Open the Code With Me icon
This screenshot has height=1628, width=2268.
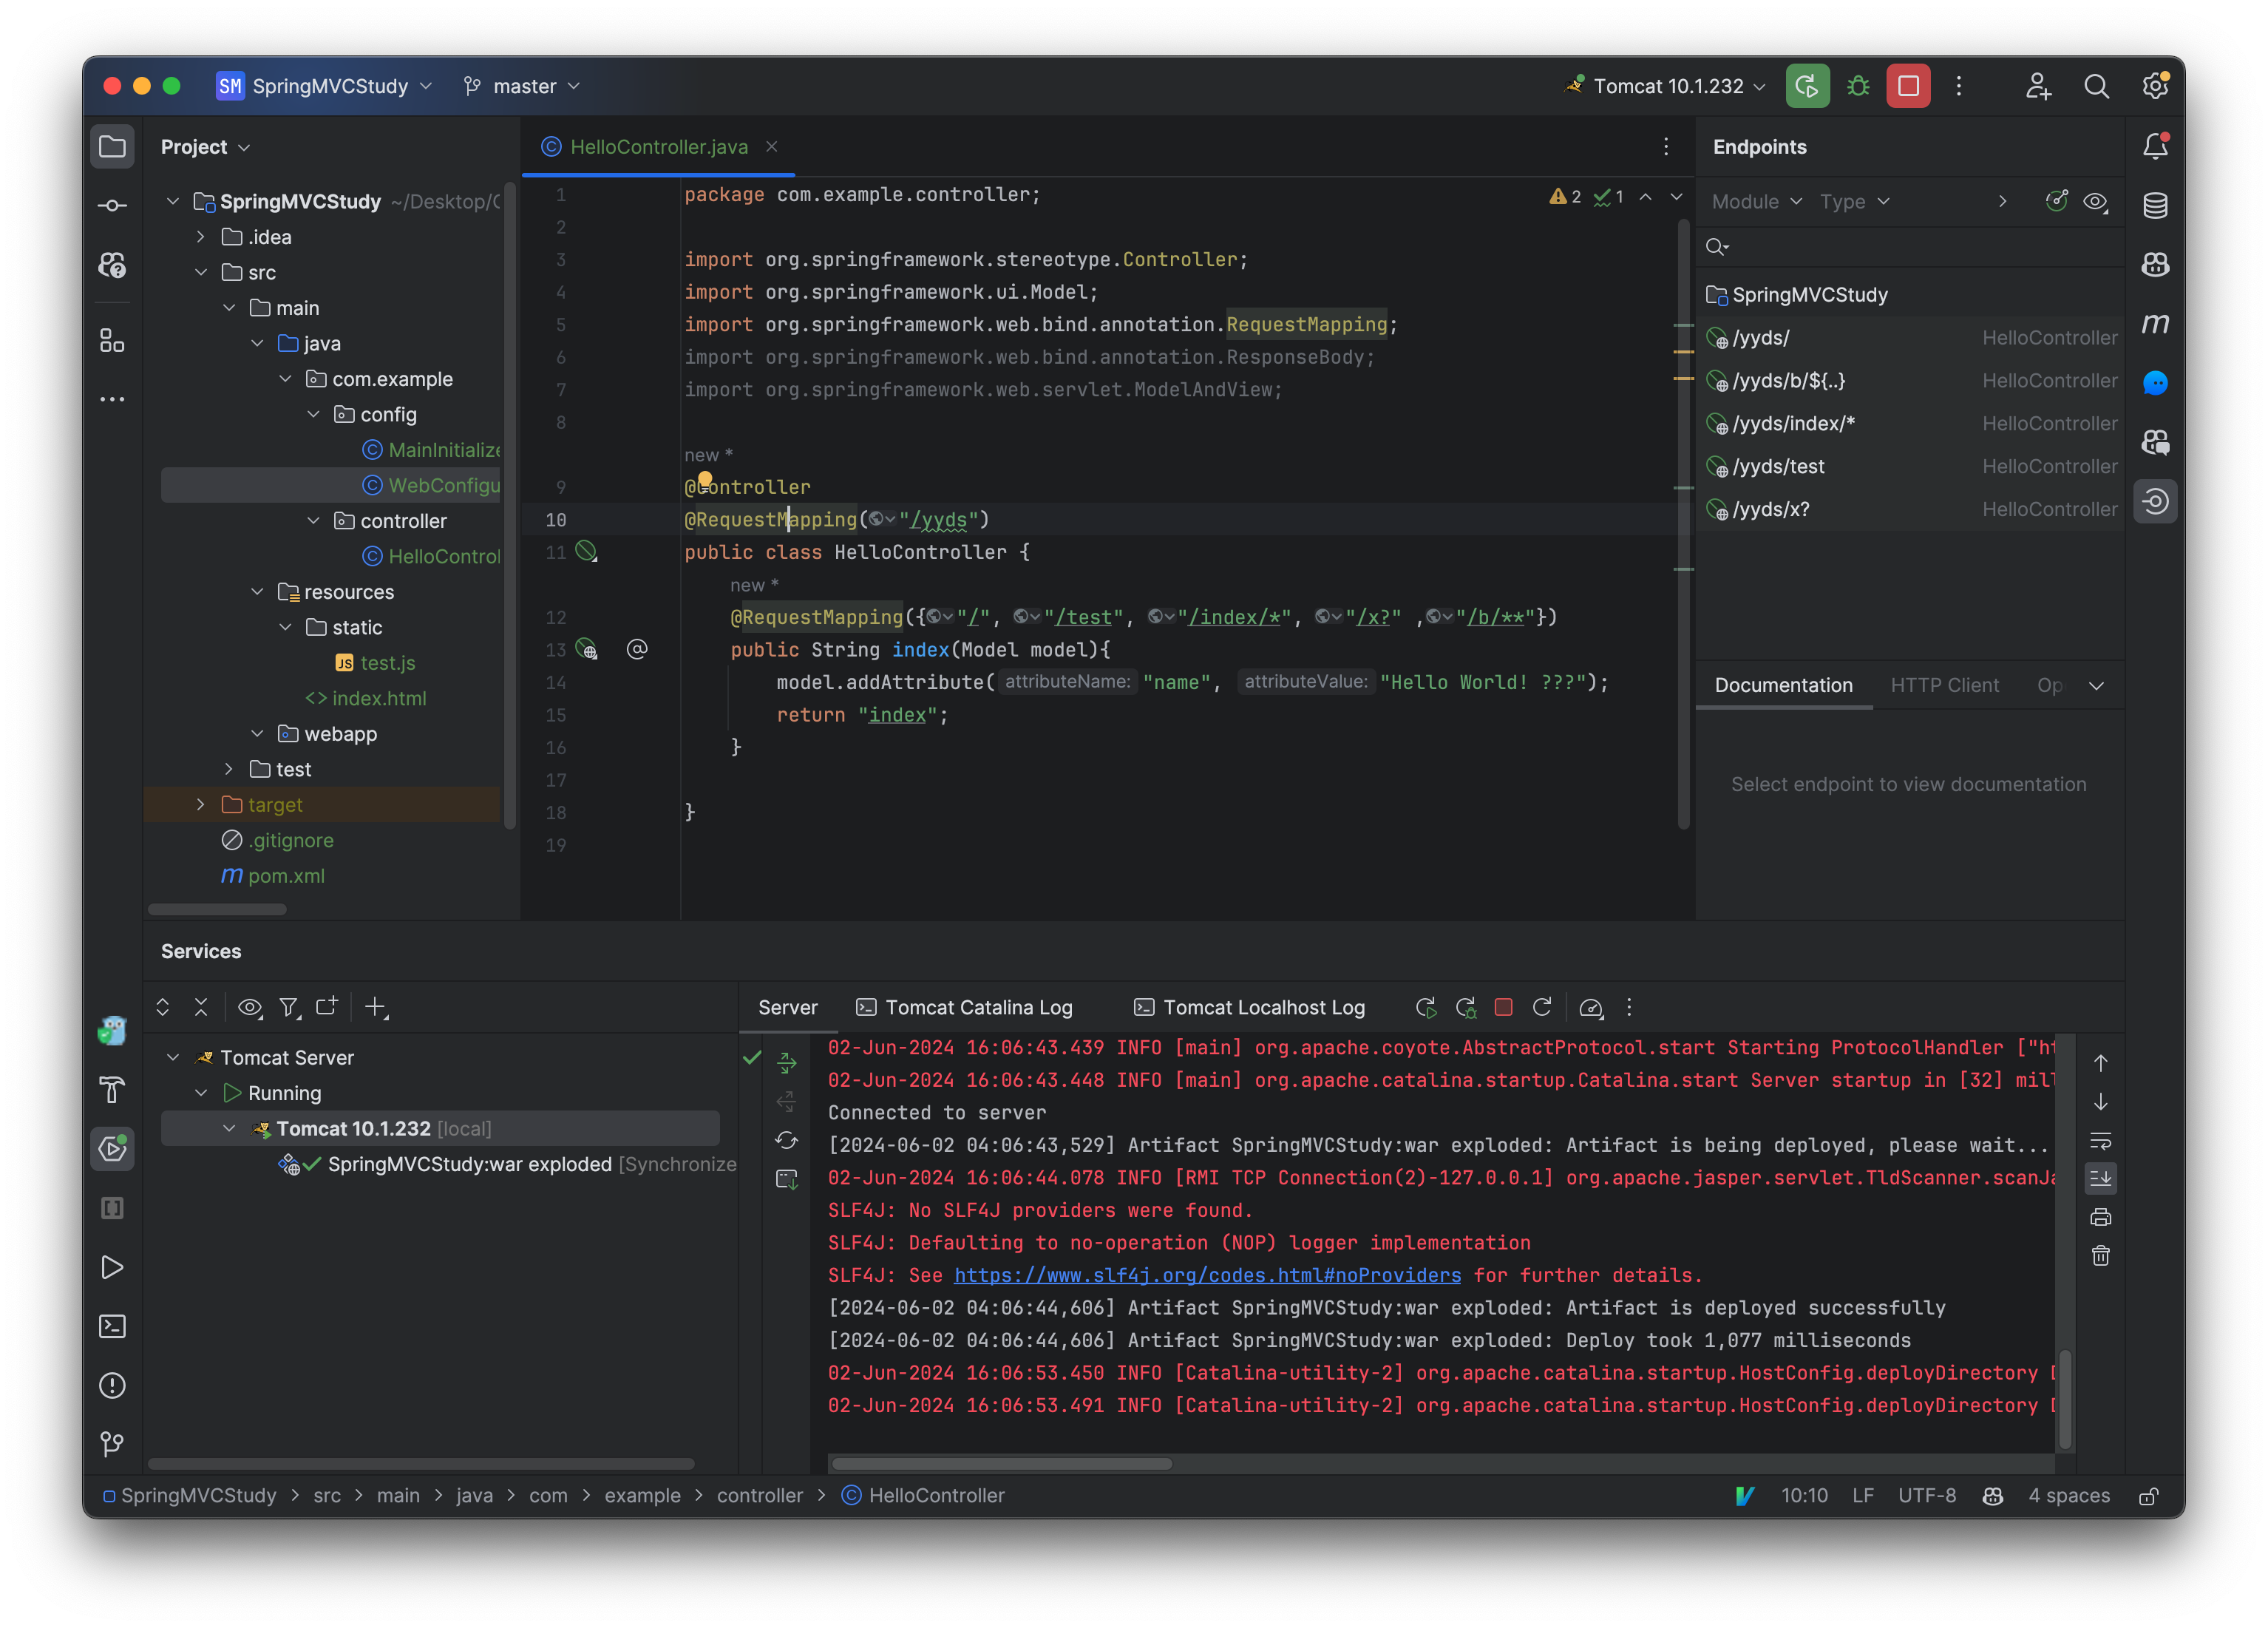(2037, 86)
